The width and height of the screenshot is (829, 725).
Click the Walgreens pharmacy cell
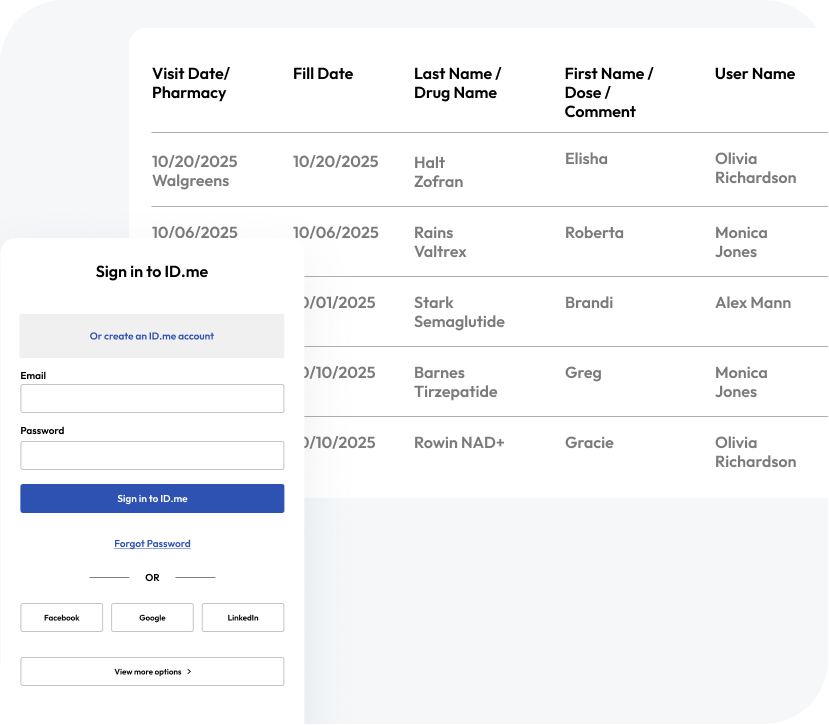[x=191, y=181]
